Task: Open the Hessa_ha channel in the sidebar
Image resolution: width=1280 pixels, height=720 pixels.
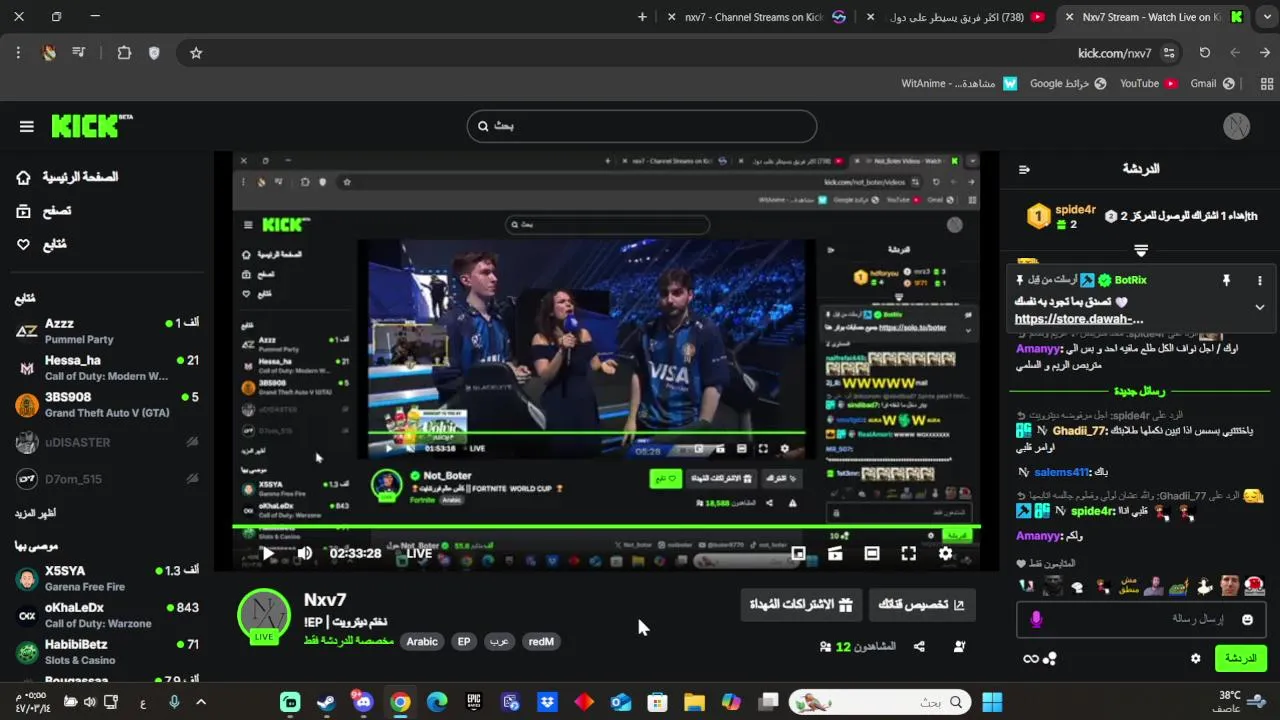Action: (106, 368)
